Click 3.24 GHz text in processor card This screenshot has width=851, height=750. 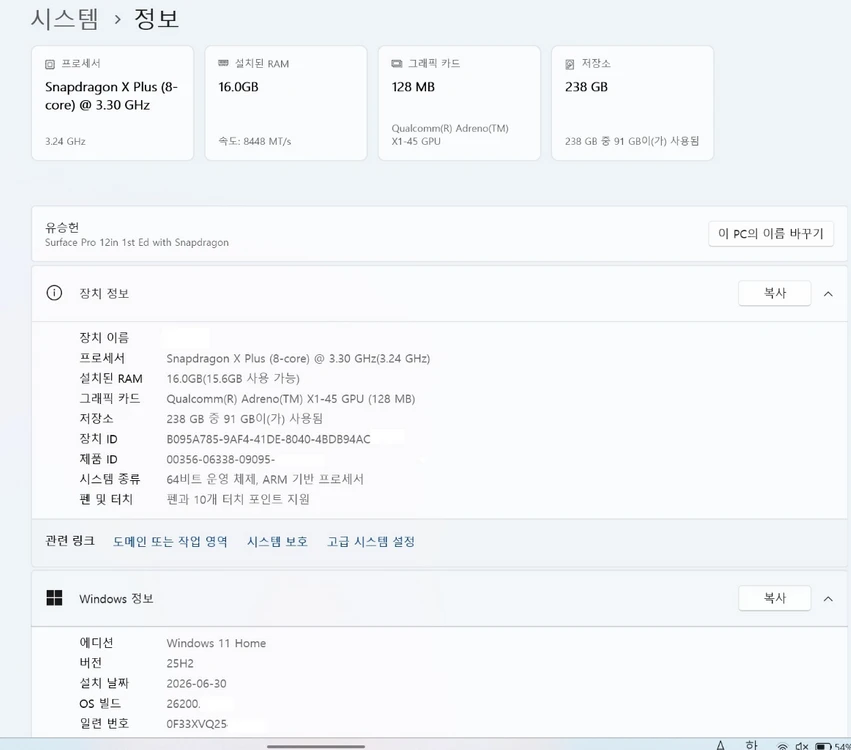point(65,141)
